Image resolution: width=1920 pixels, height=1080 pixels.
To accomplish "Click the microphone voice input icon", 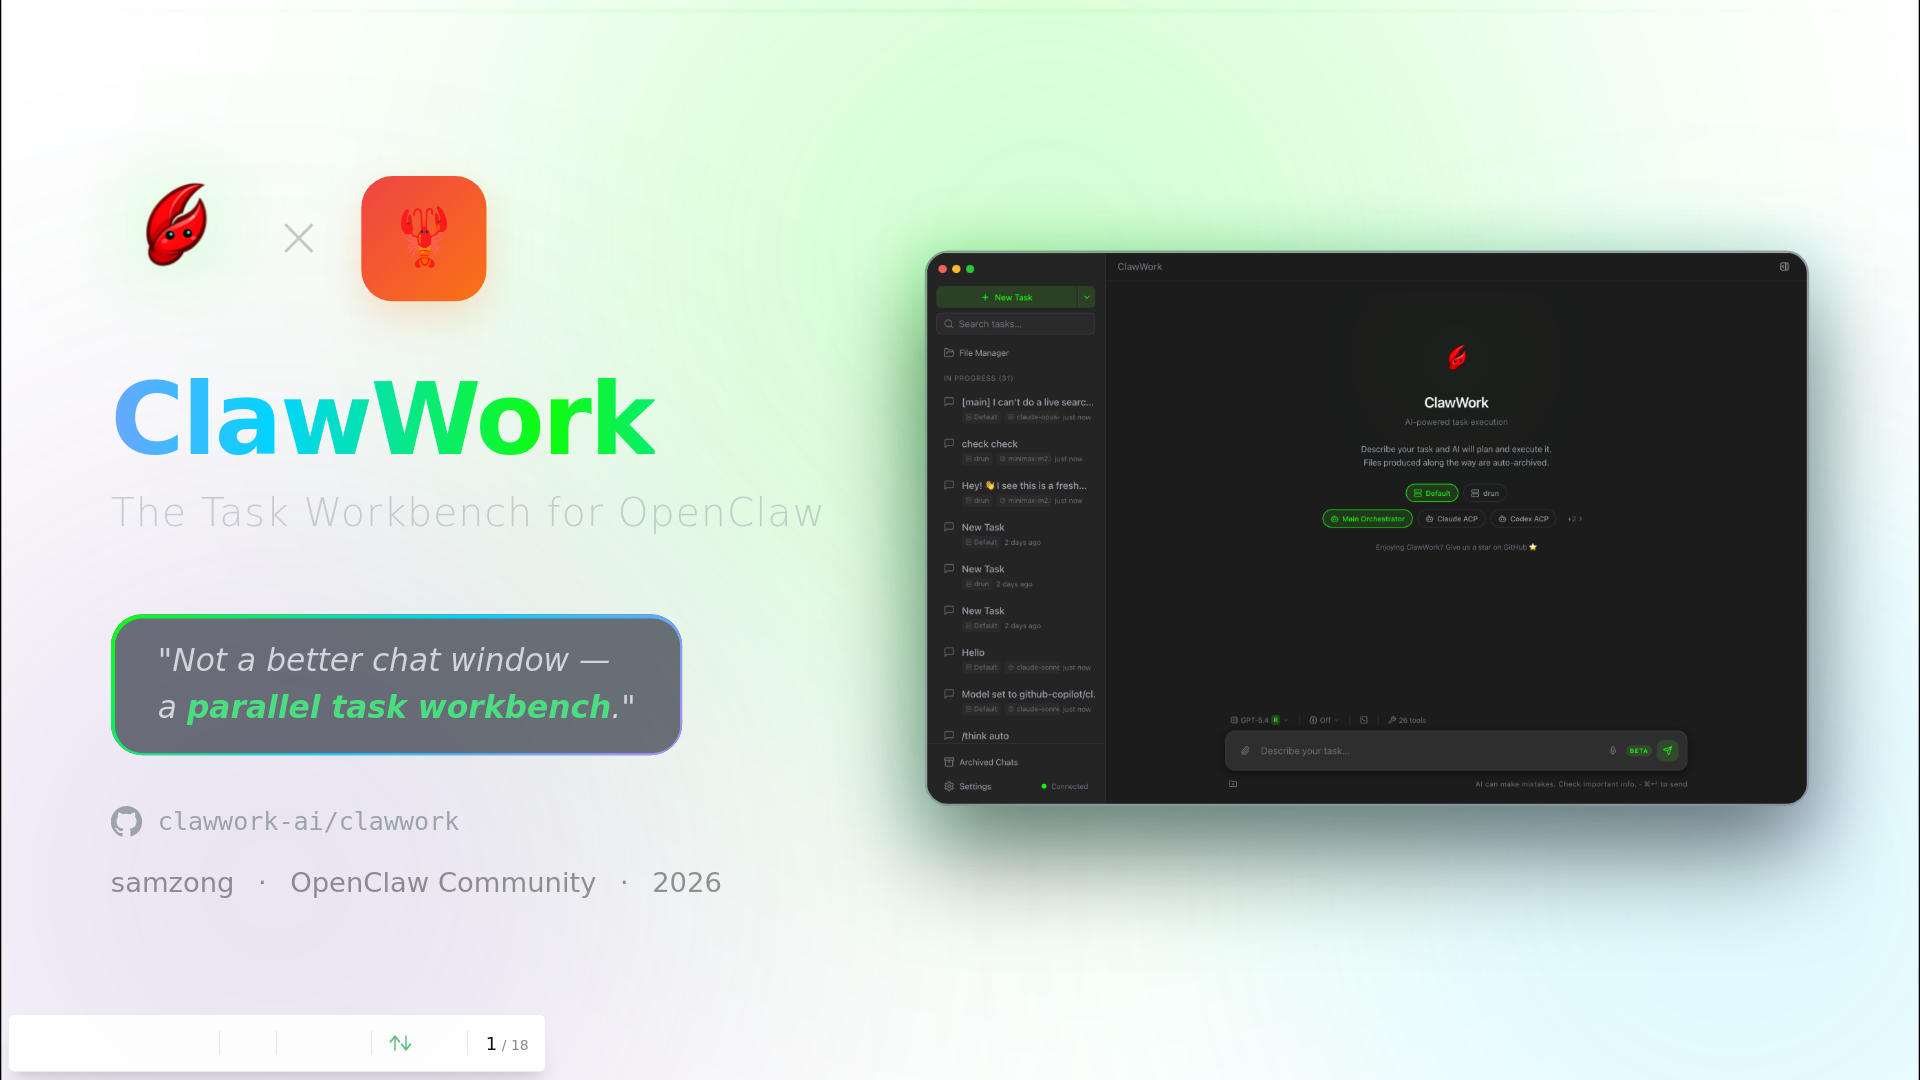I will 1613,751.
